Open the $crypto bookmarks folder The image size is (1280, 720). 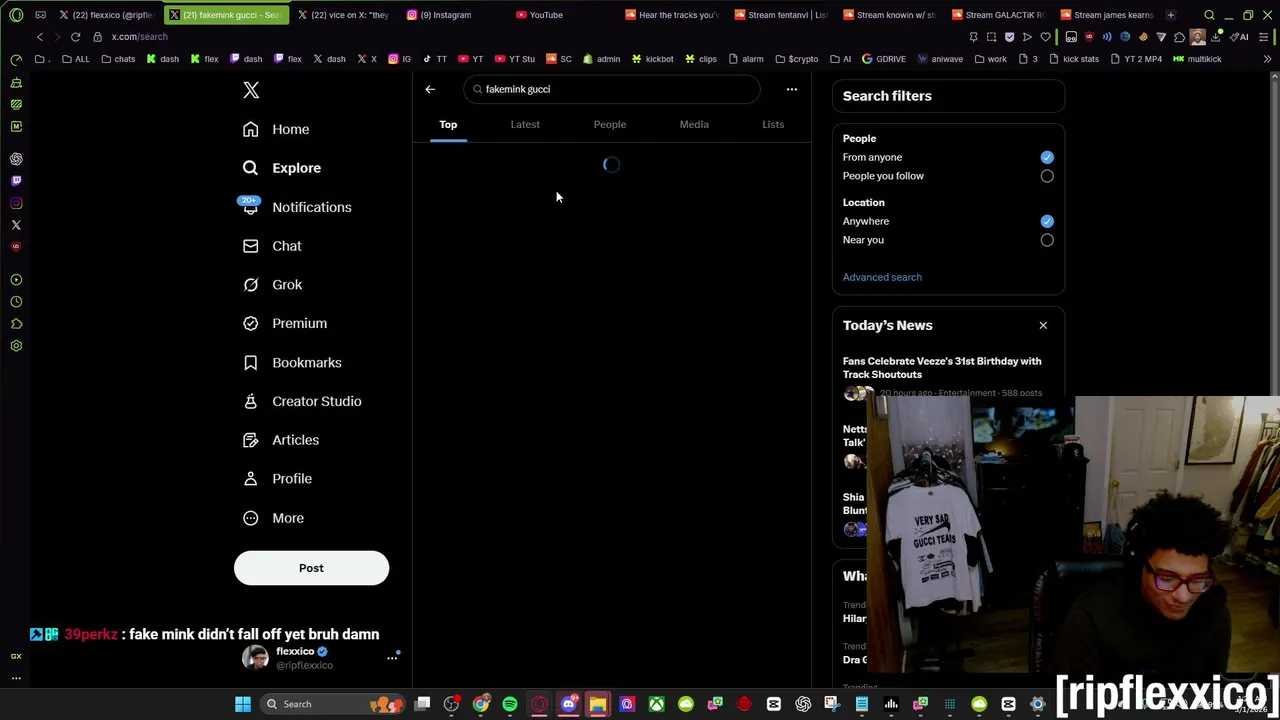796,59
